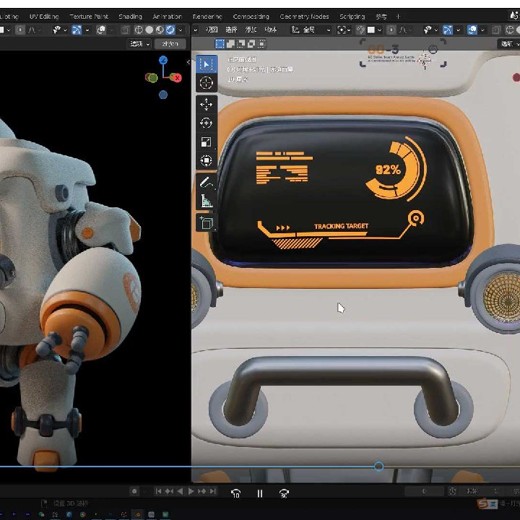Select the Move tool in the toolbar
Screen dimensions: 520x520
pyautogui.click(x=206, y=104)
